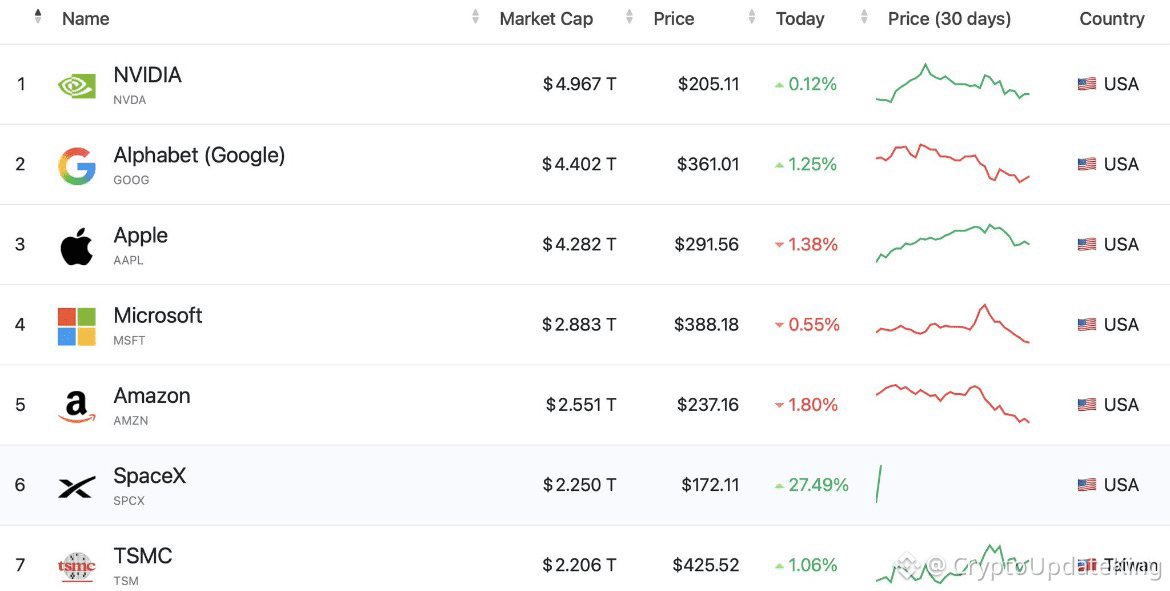Sort table using arrows before Price (30 days)
Screen dimensions: 1170x591
click(x=865, y=17)
